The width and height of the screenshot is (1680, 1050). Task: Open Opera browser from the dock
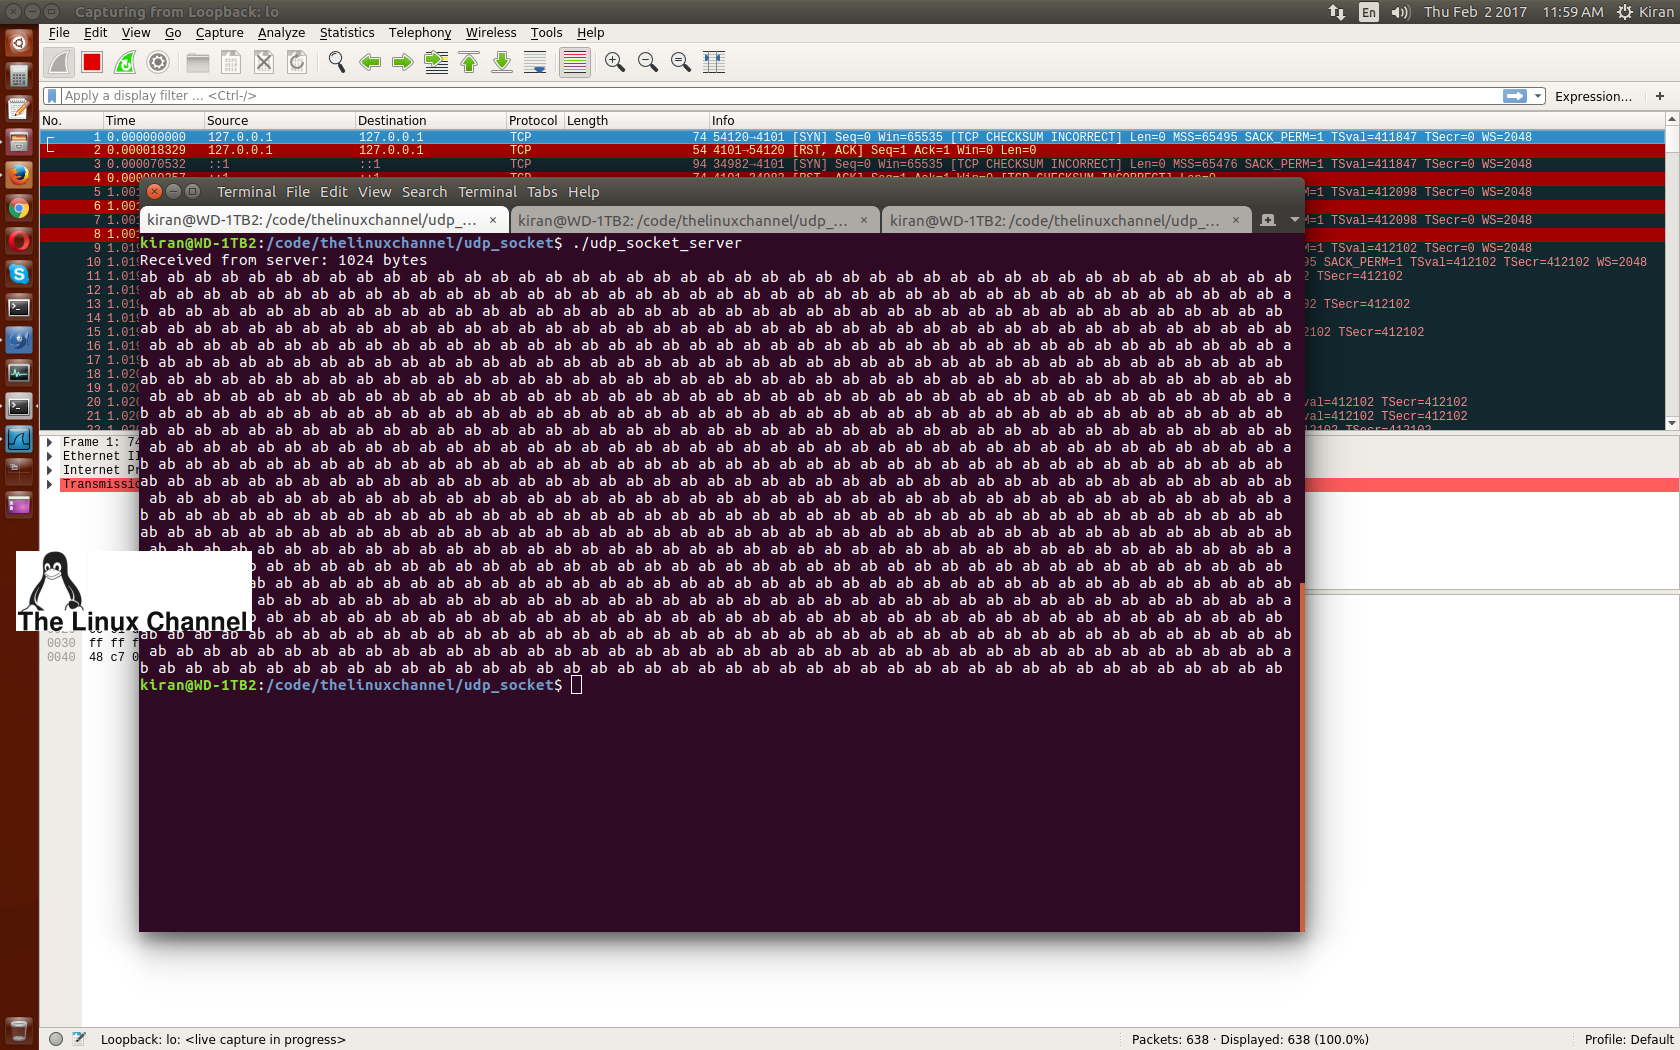[x=19, y=241]
